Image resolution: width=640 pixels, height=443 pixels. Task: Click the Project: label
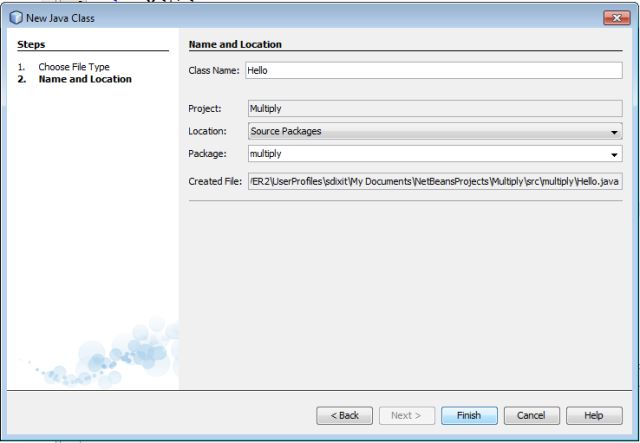(x=205, y=109)
